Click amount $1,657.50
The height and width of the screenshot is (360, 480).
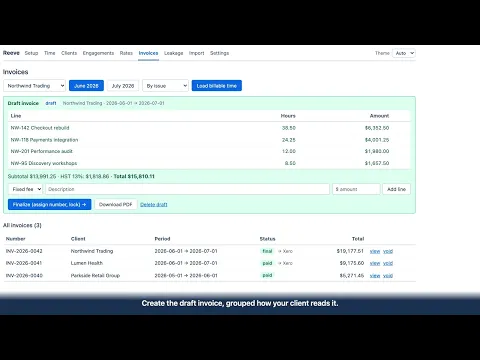tap(377, 163)
